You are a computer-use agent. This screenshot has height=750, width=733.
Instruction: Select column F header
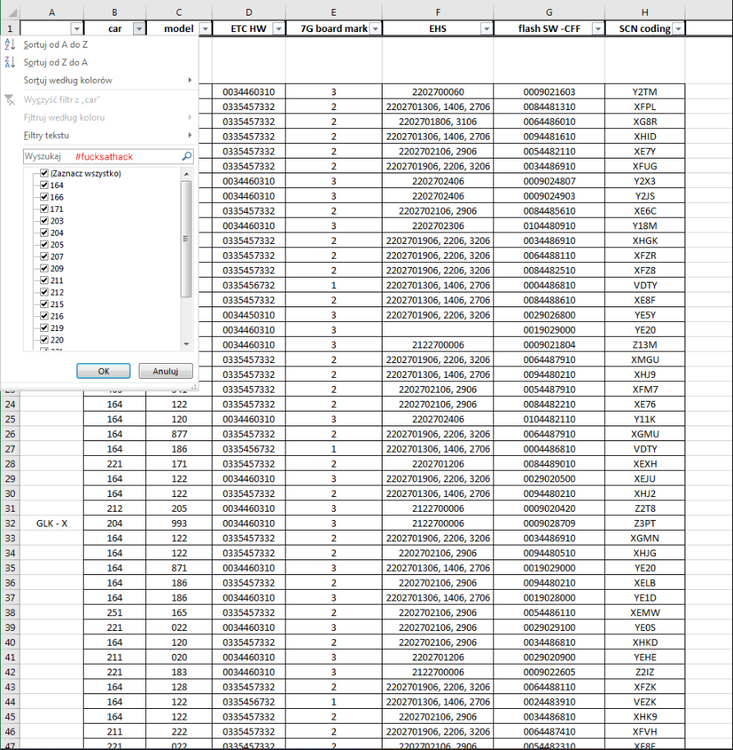pos(438,12)
